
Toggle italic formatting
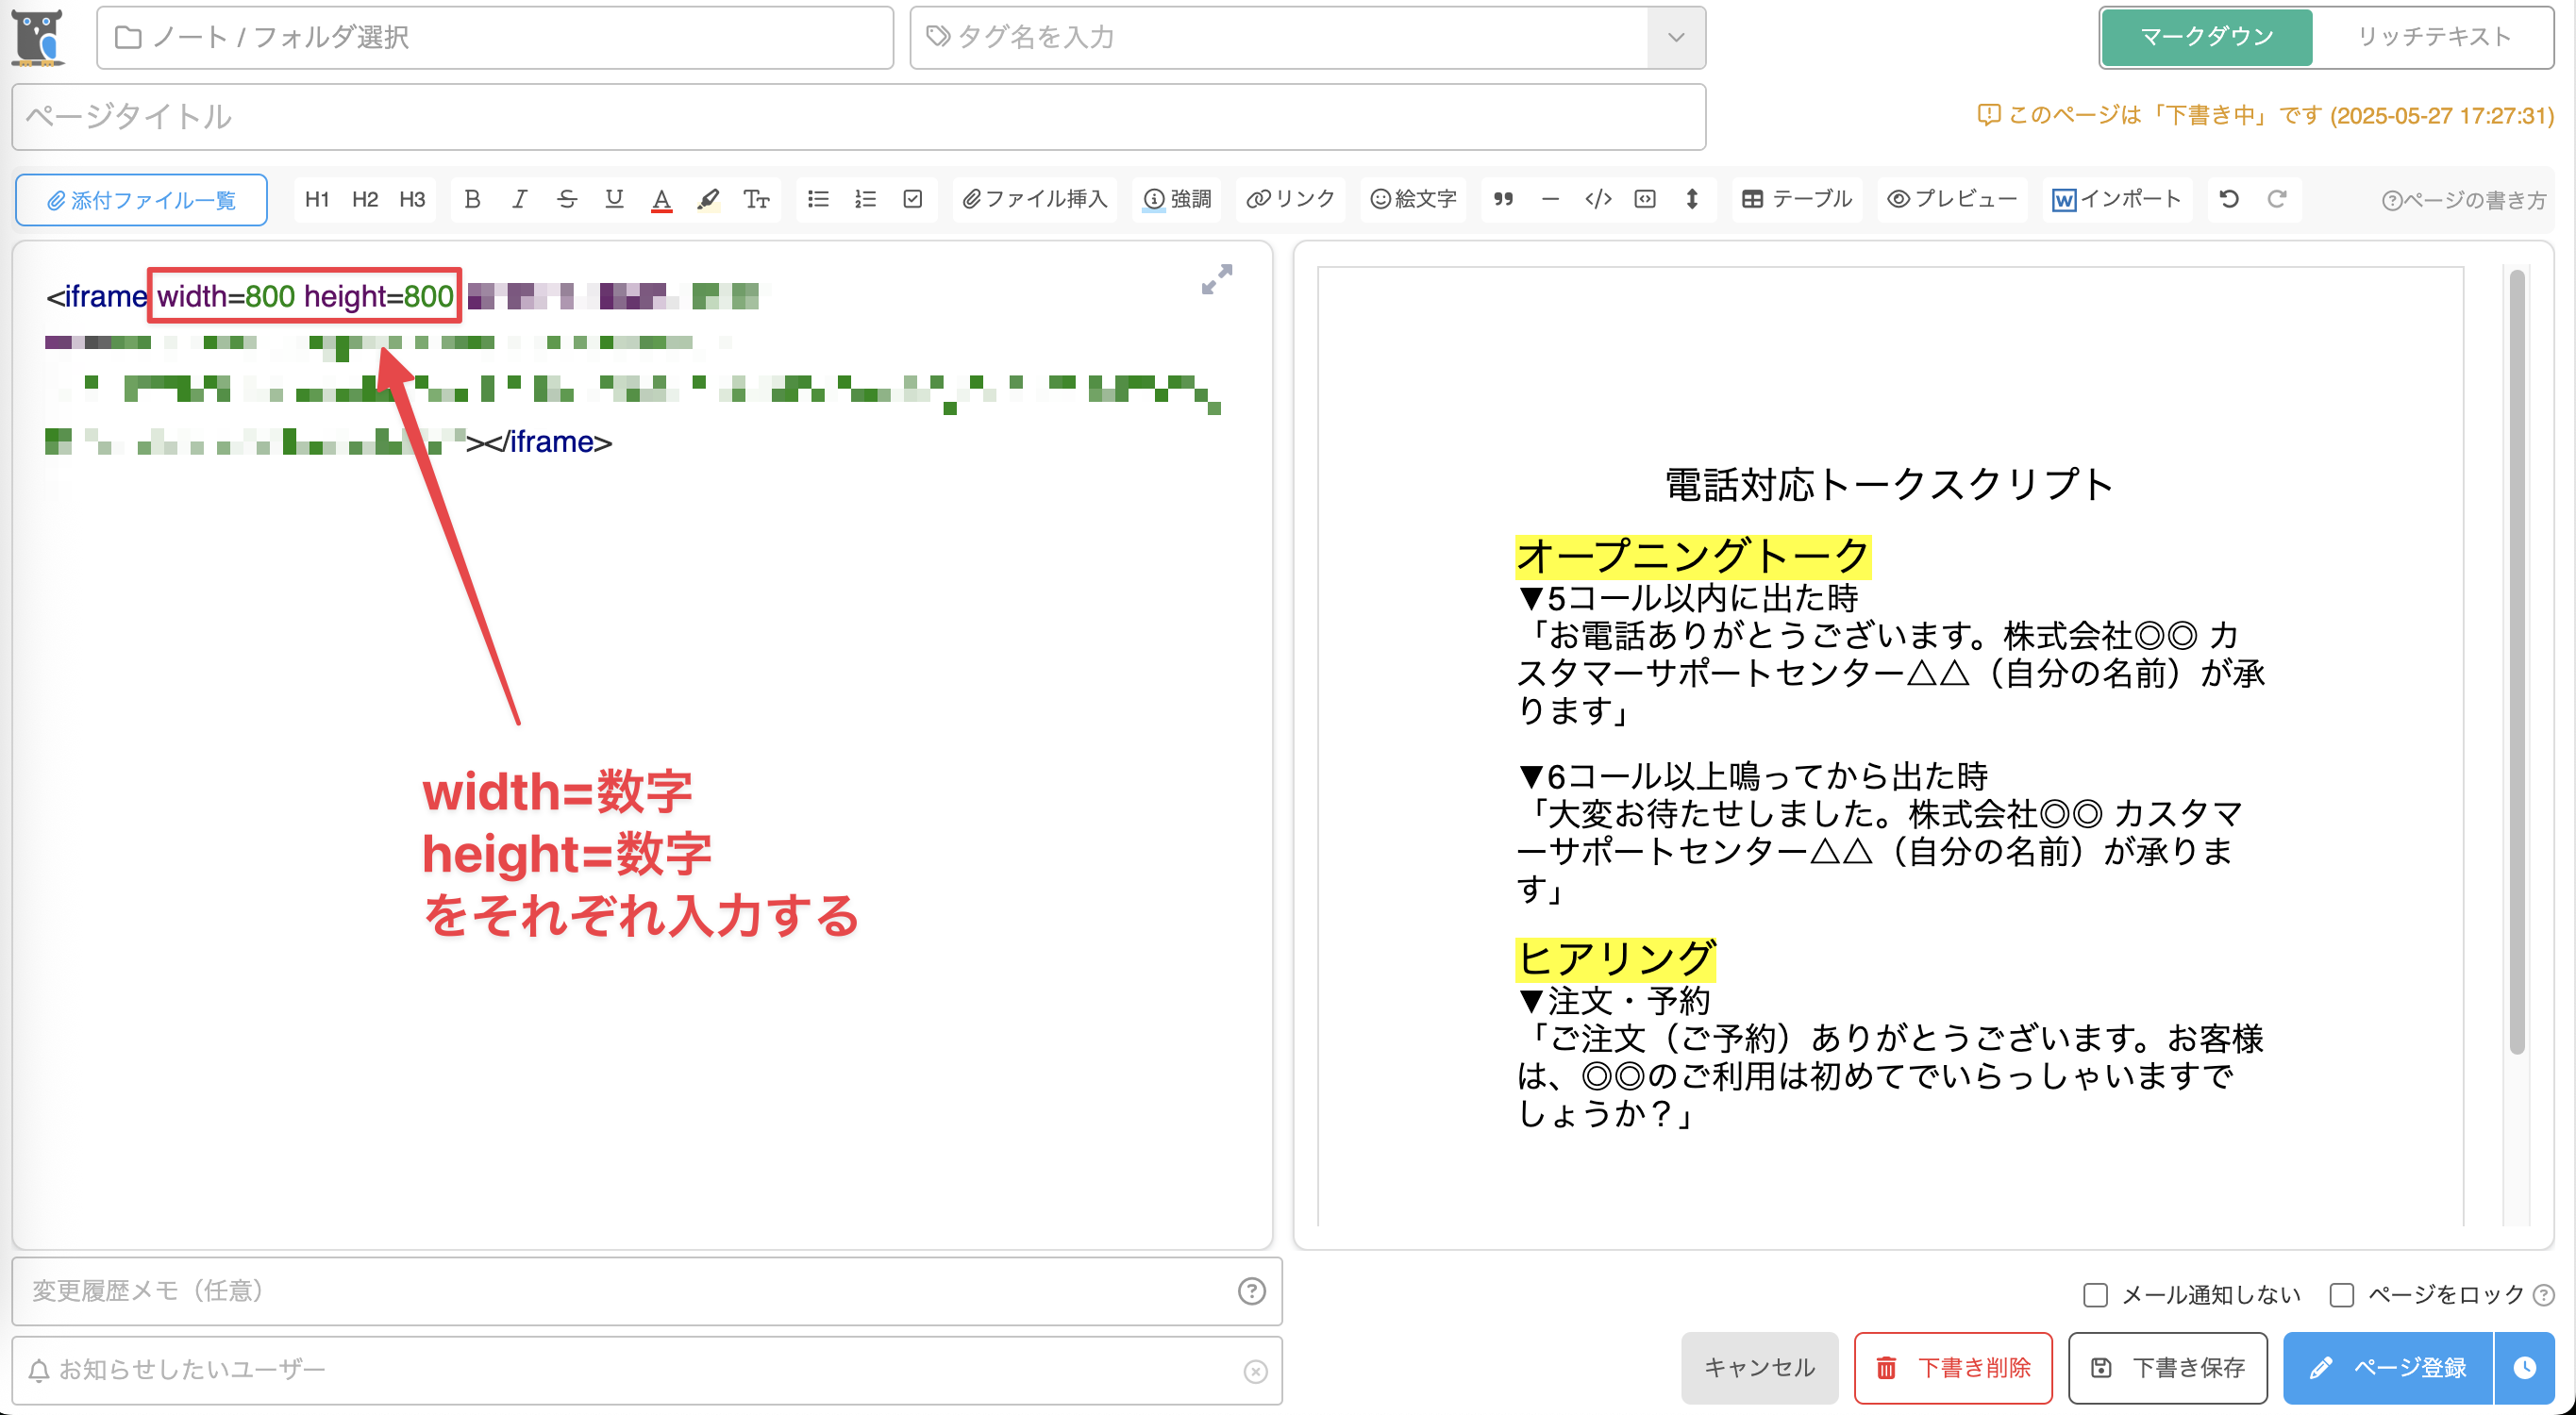click(519, 200)
